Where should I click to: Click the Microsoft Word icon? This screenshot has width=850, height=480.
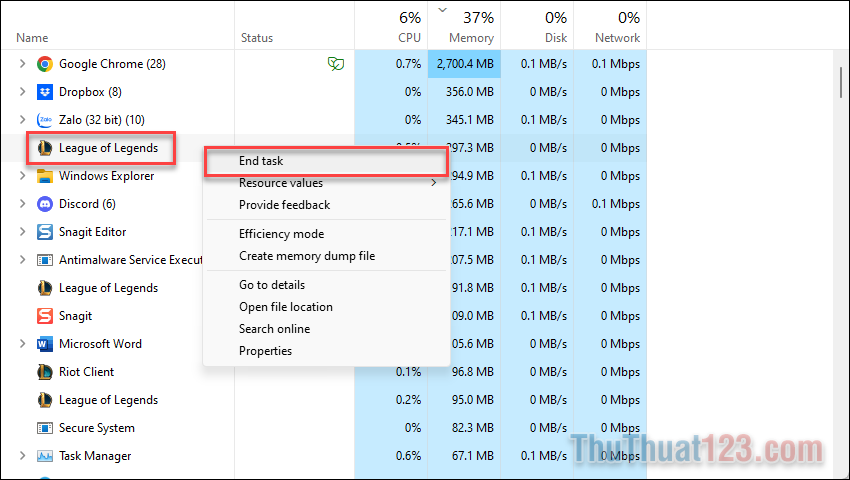point(45,344)
